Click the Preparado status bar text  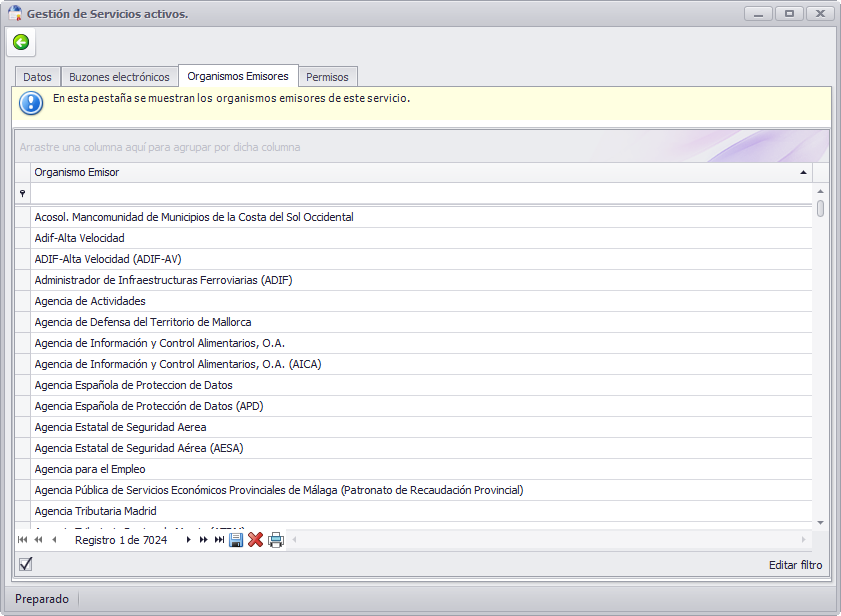click(42, 599)
